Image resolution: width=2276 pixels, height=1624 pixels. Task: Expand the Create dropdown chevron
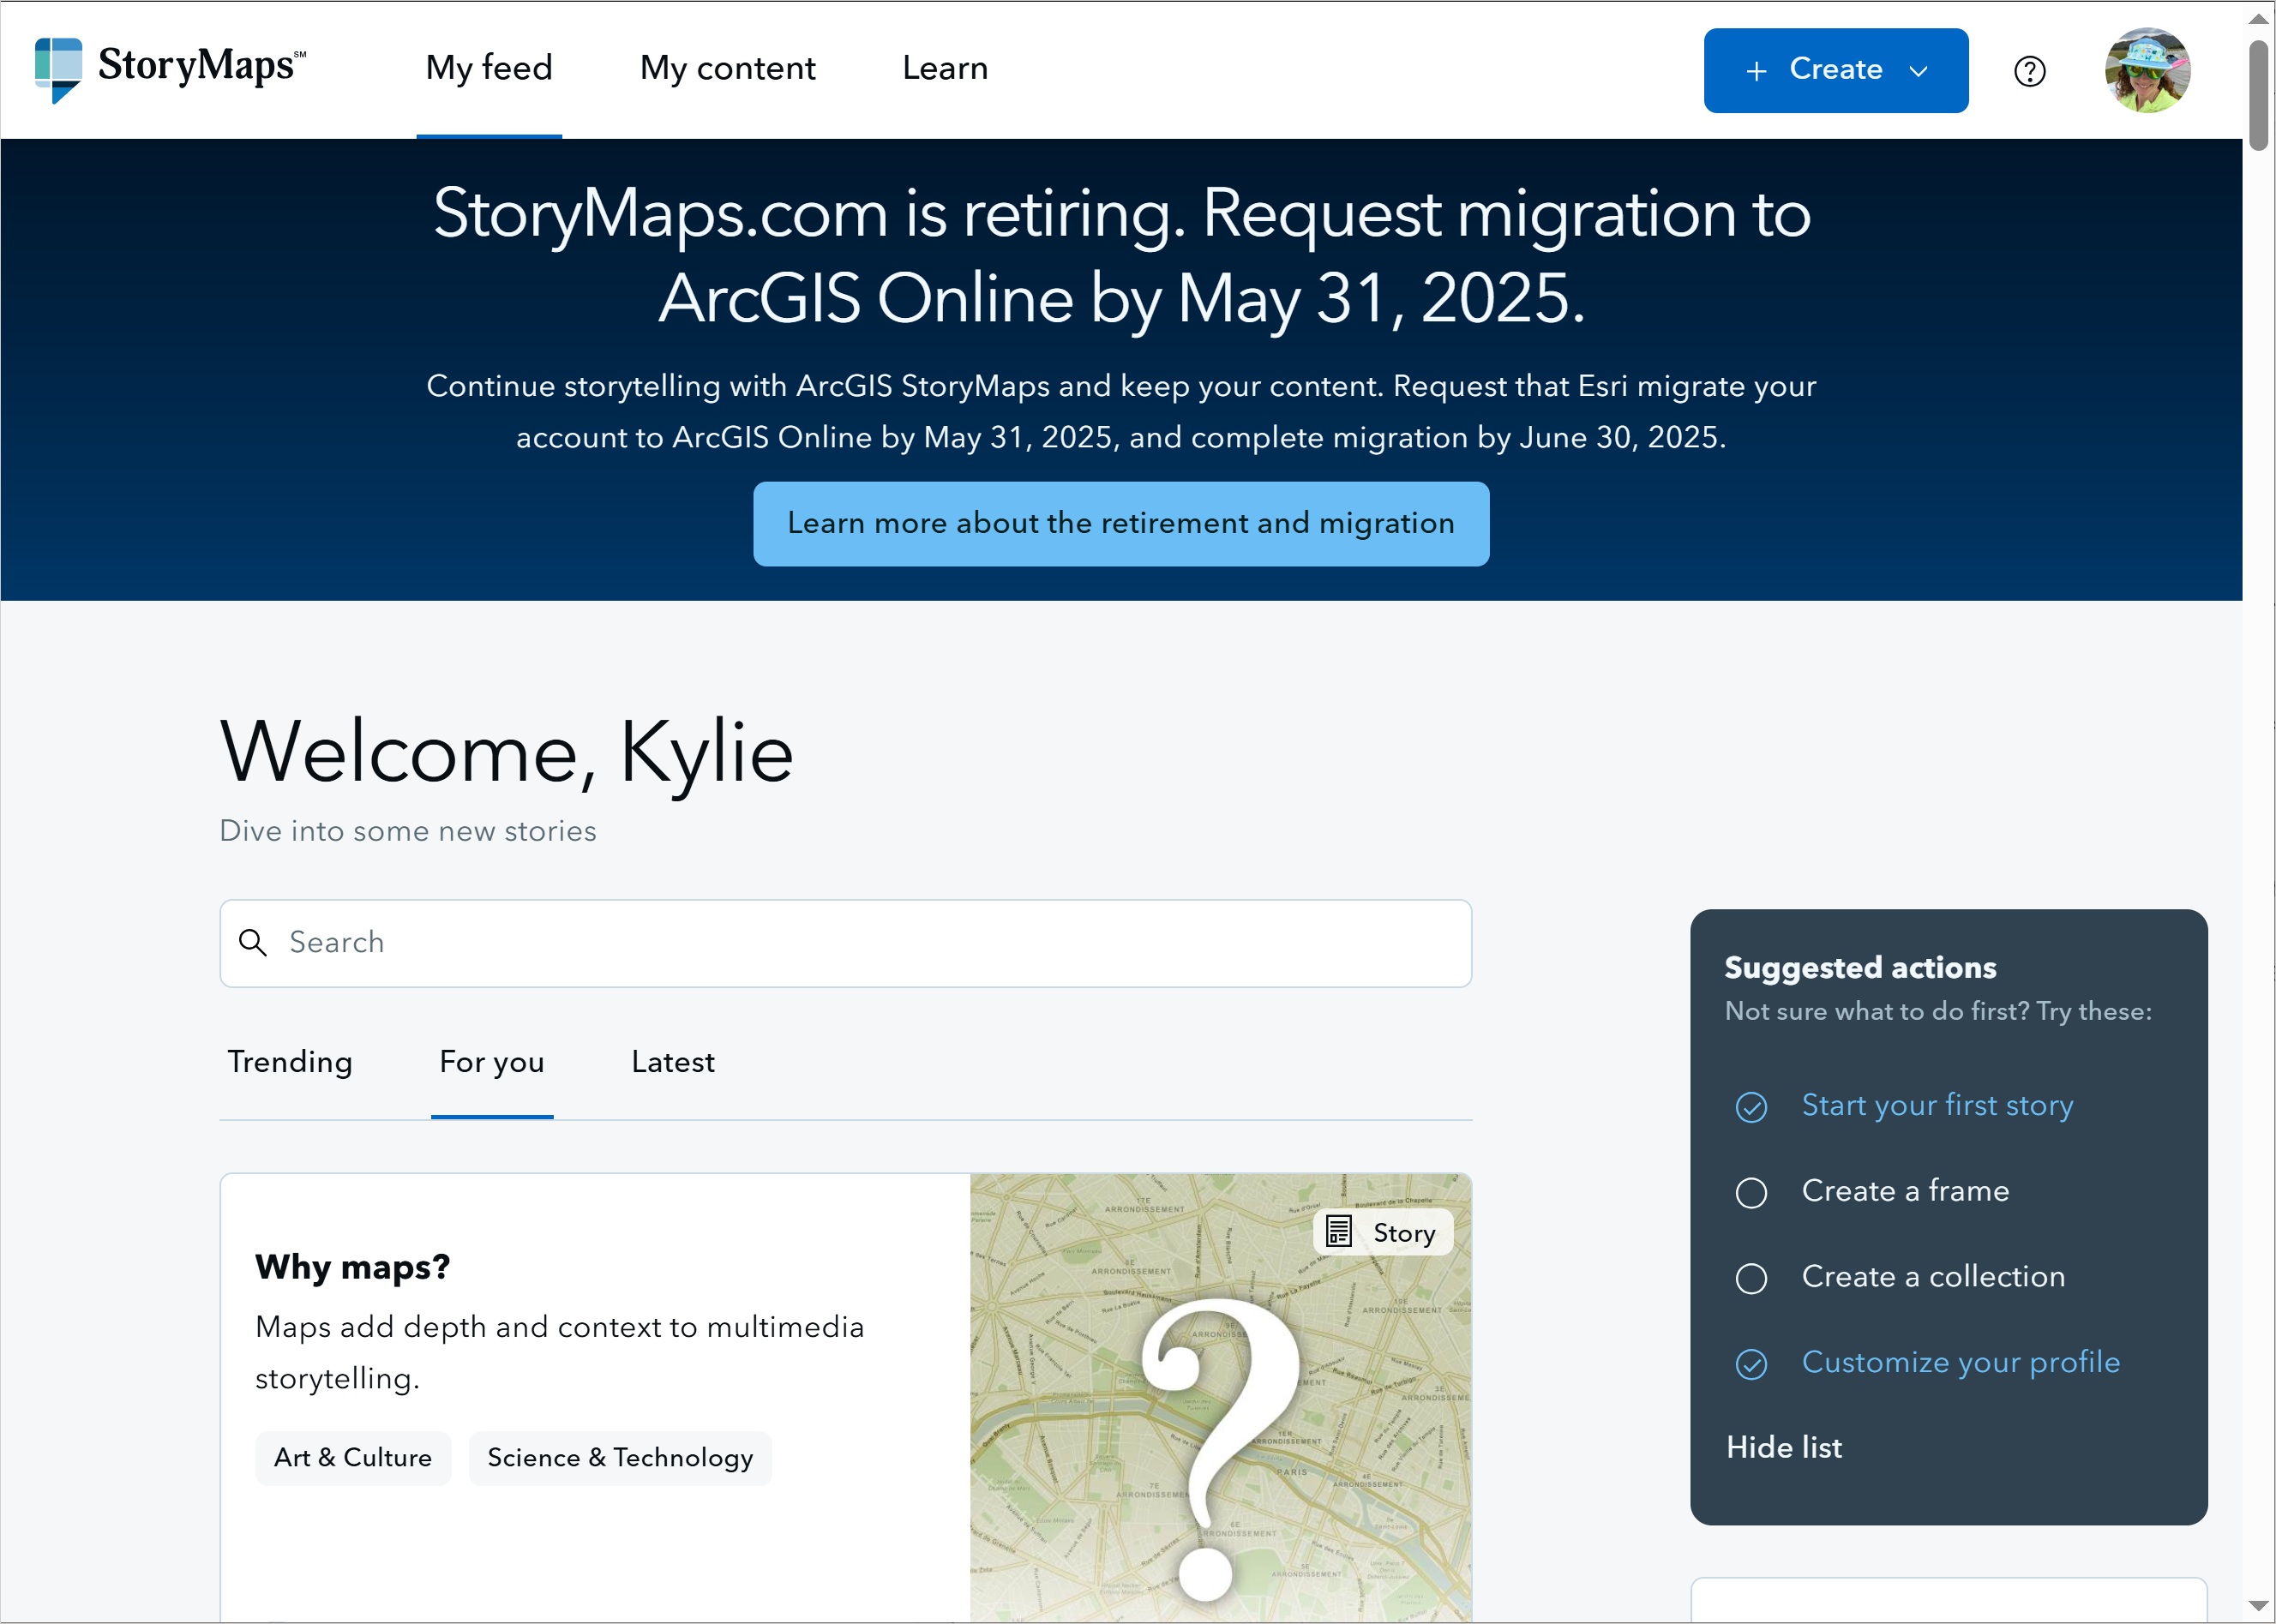pos(1918,71)
